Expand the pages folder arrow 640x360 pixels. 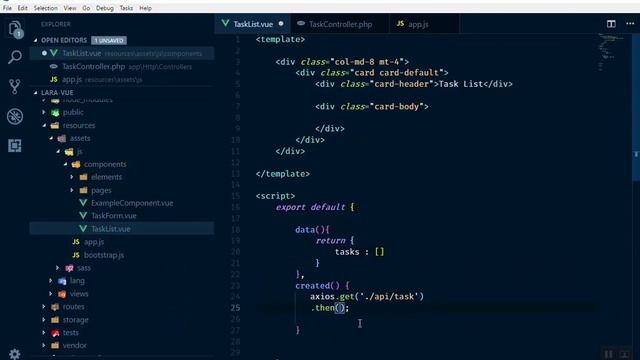coord(72,190)
